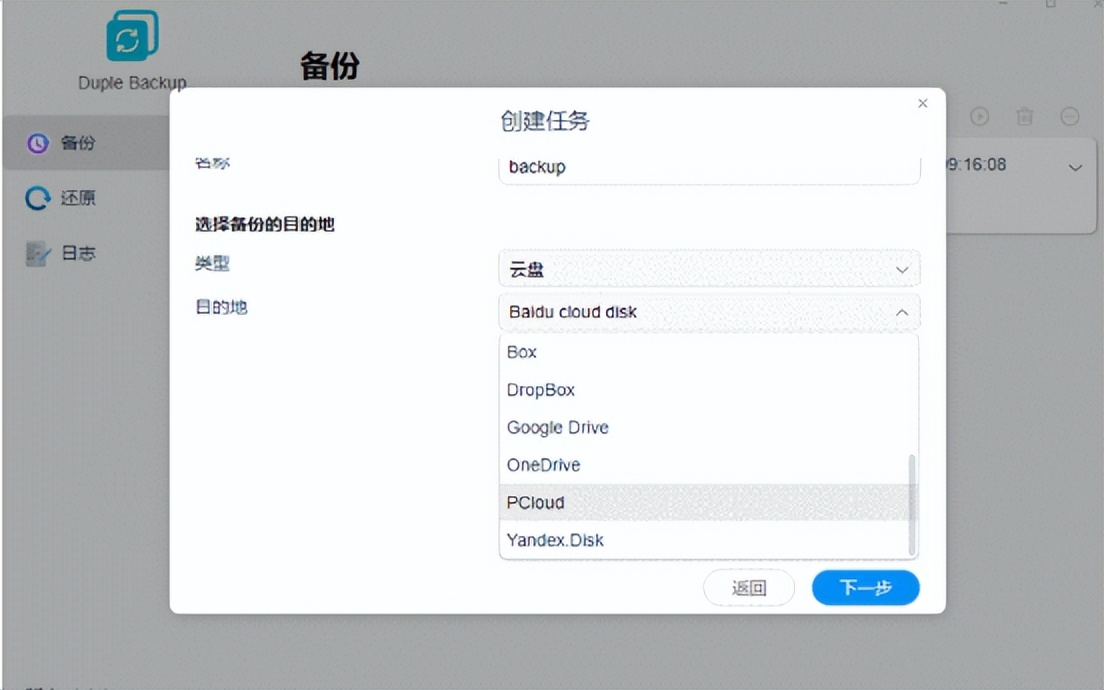Screen dimensions: 1104x690
Task: Open the 类型 dropdown showing 云盘
Action: pos(708,268)
